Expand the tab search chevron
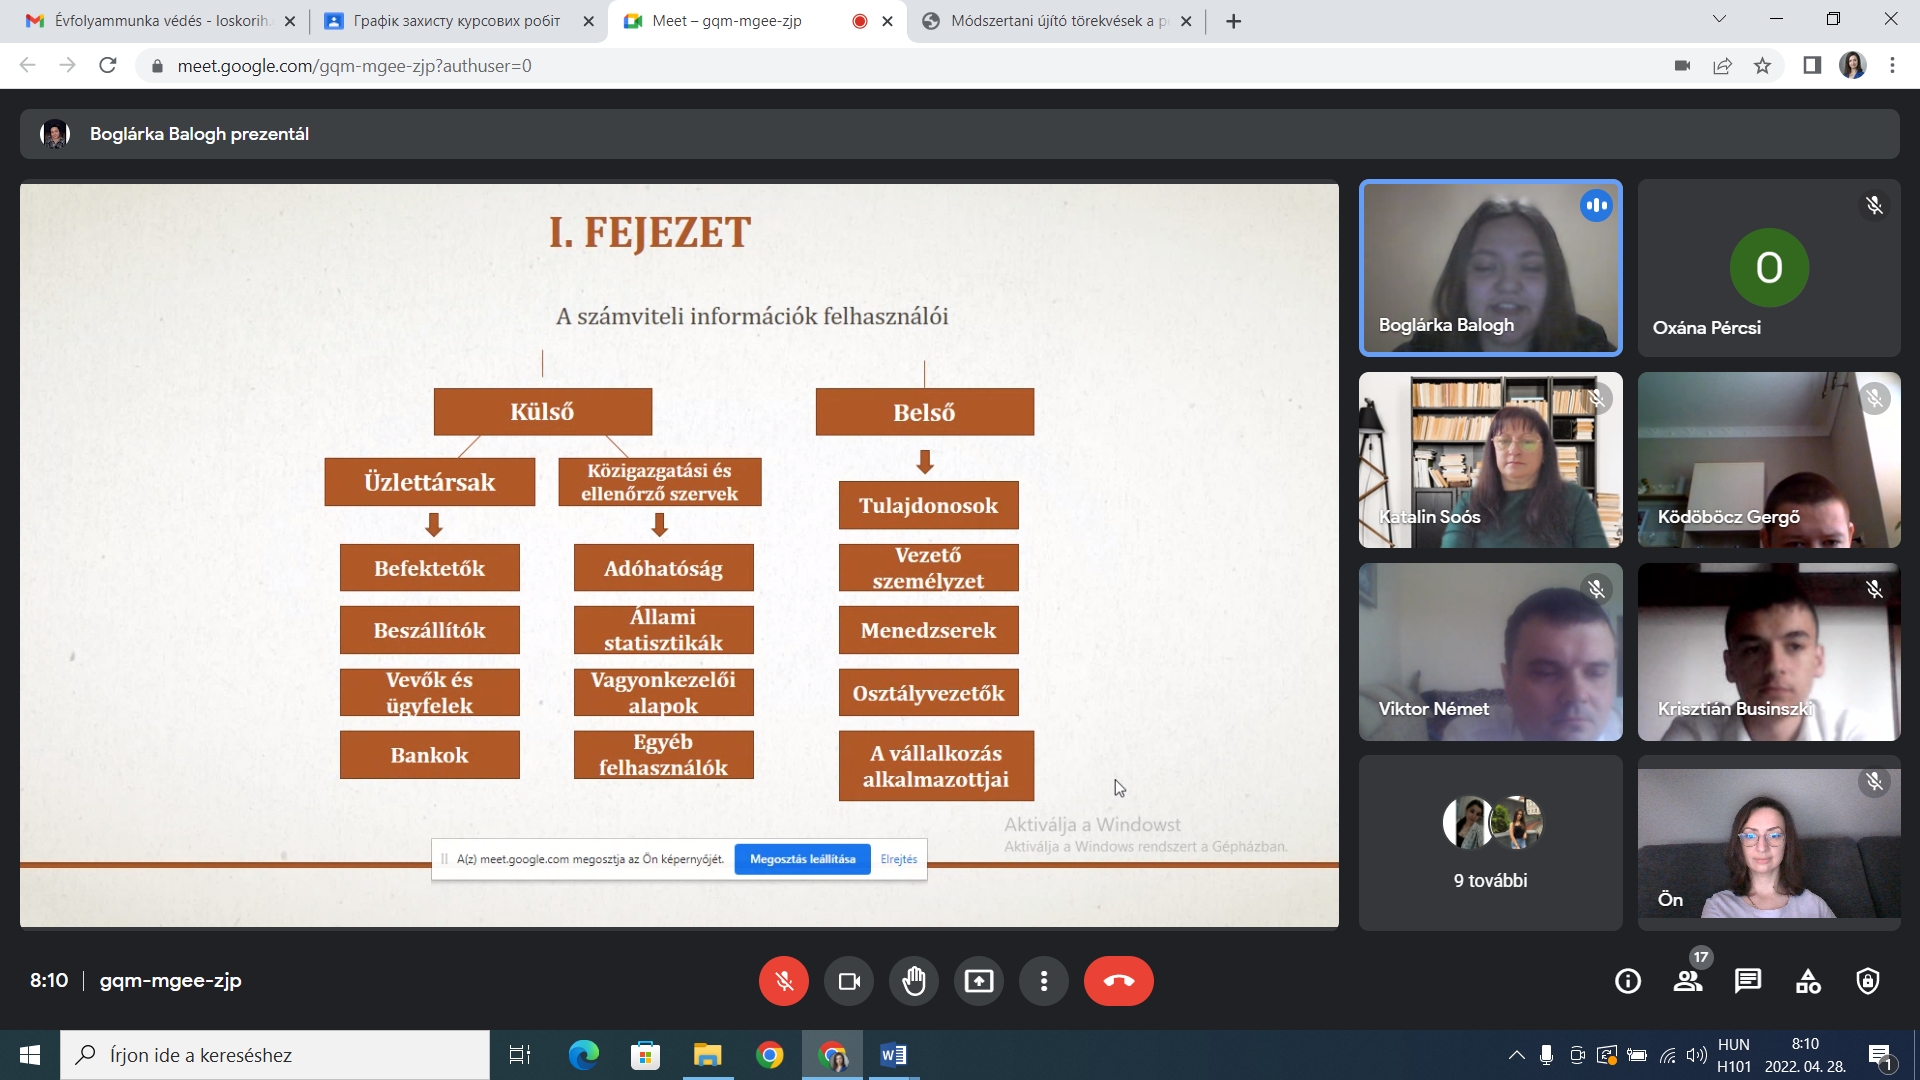Viewport: 1920px width, 1080px height. [1718, 19]
